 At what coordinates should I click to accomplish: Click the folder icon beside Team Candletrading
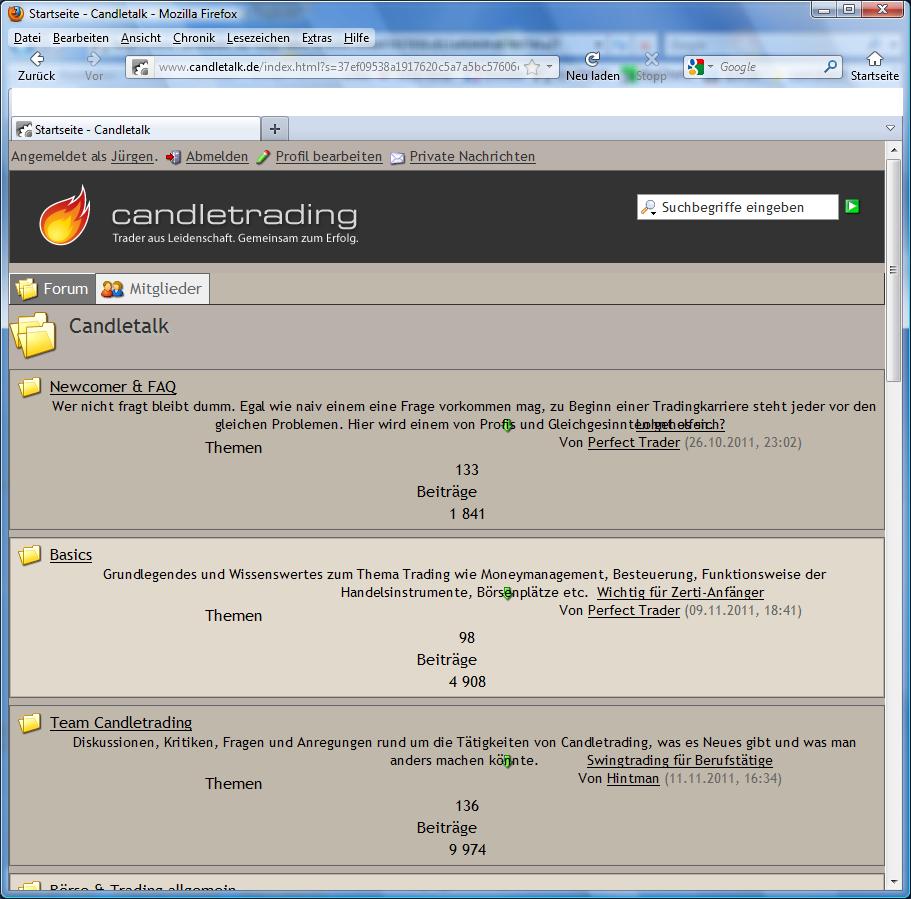pos(30,723)
